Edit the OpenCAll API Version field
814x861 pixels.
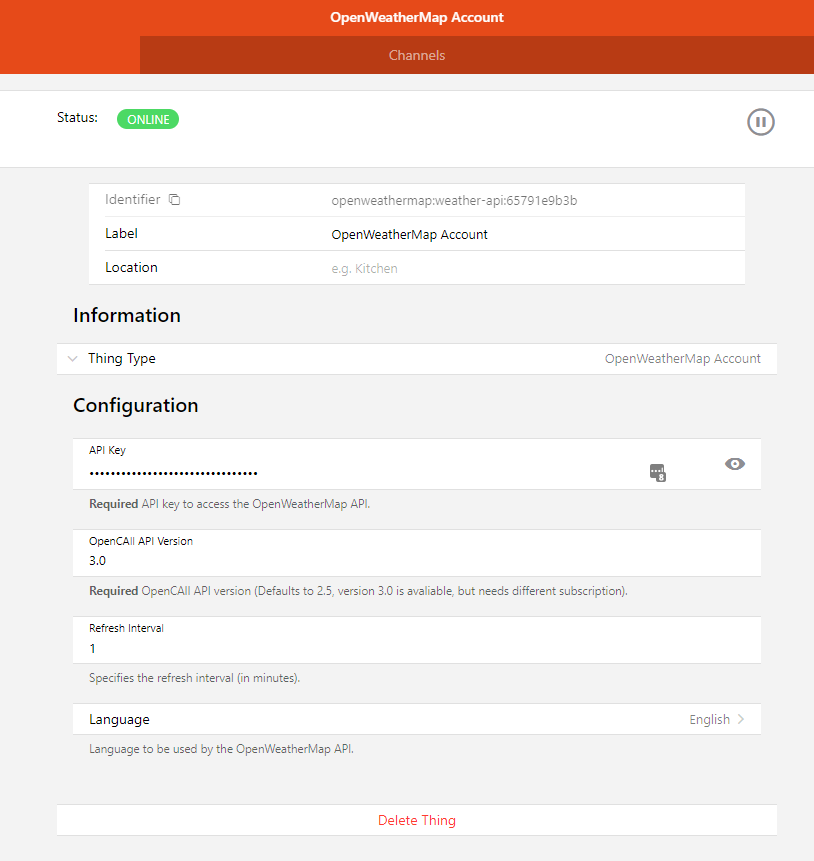pos(417,561)
